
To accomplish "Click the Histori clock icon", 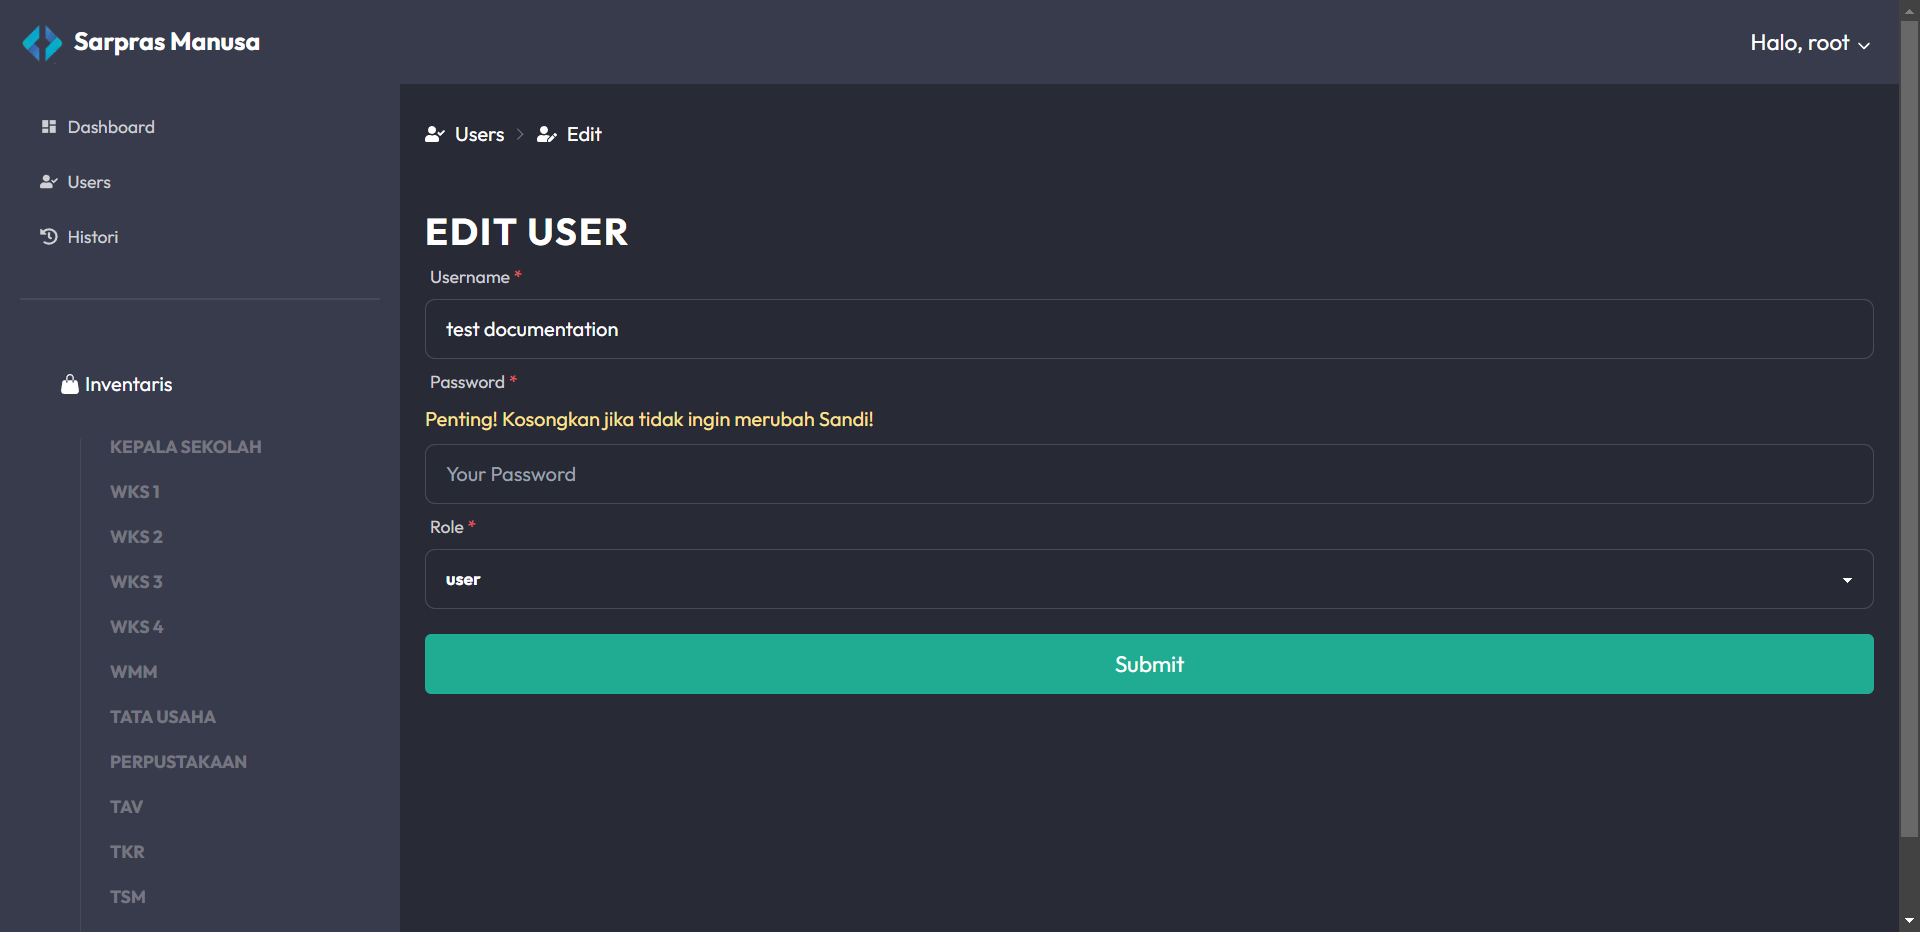I will point(48,237).
